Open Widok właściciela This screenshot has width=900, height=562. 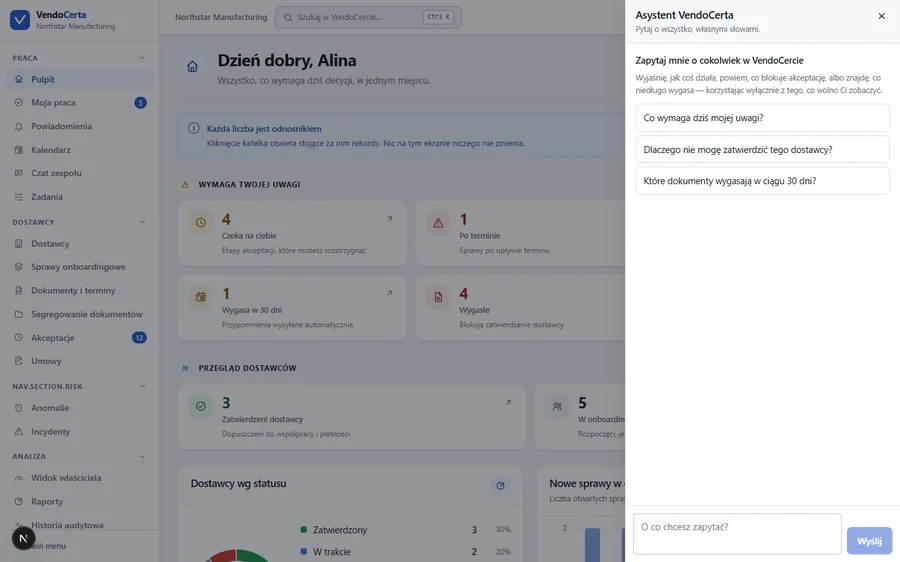(x=80, y=478)
